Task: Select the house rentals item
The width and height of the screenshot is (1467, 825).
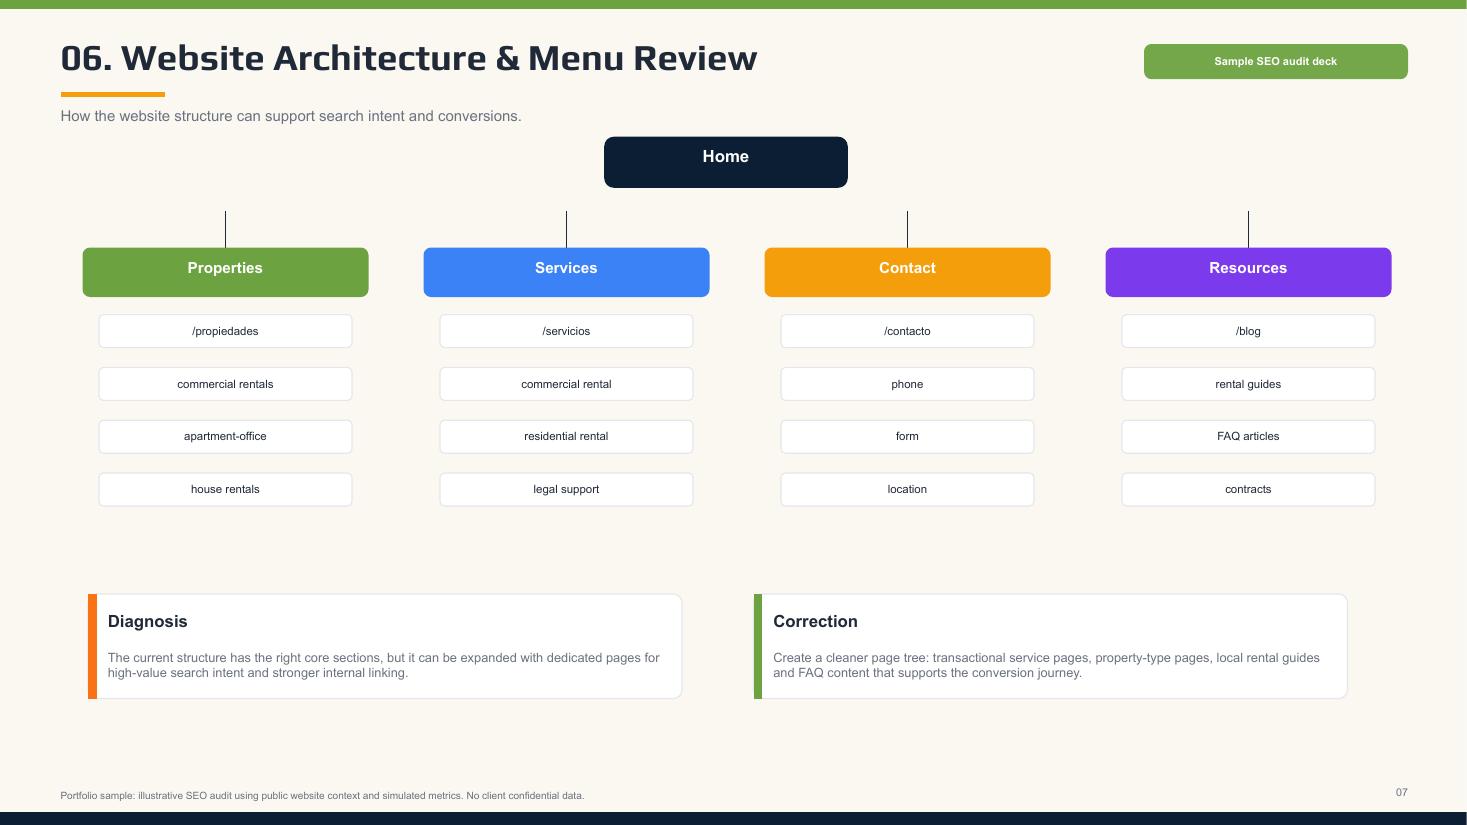Action: tap(225, 489)
